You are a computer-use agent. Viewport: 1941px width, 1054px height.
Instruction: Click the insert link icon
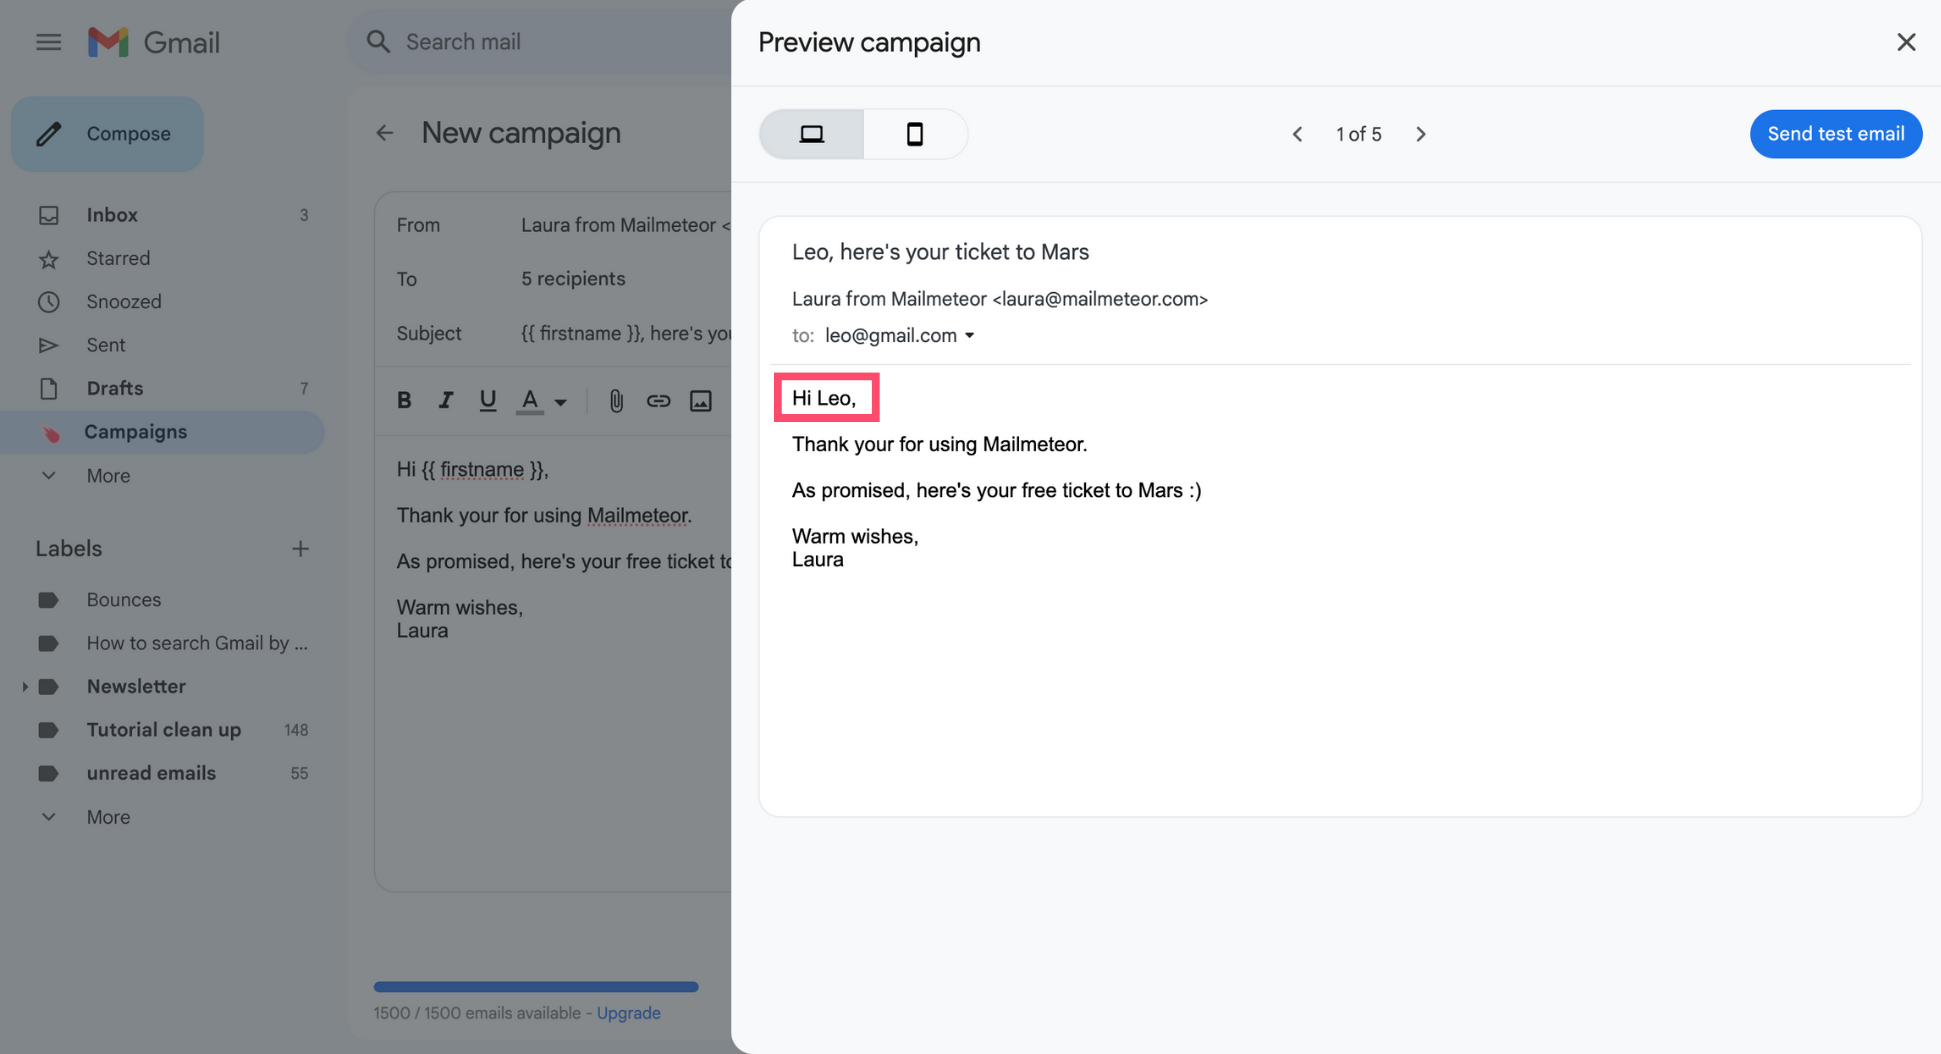[658, 401]
